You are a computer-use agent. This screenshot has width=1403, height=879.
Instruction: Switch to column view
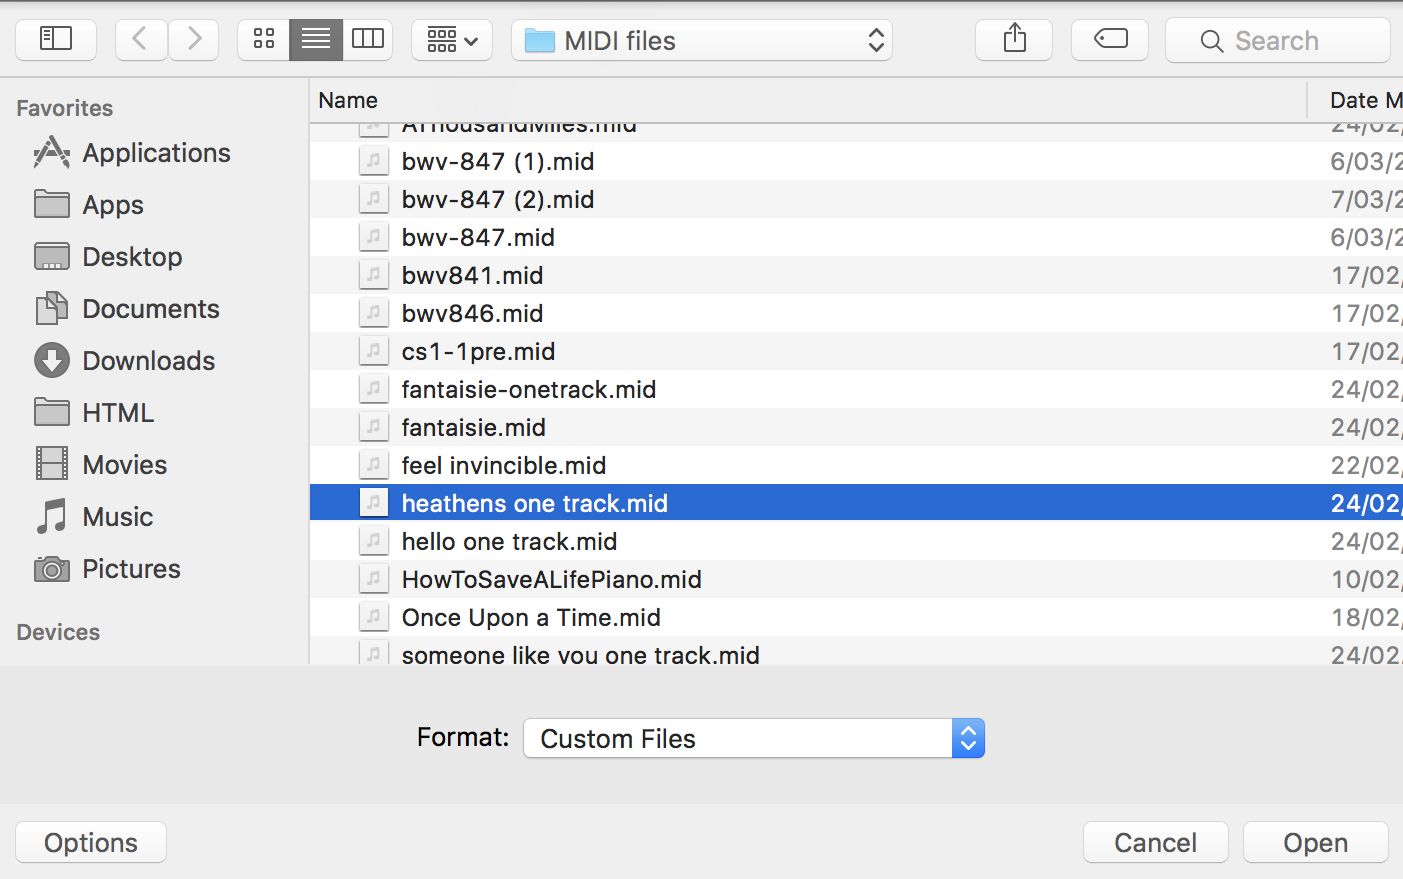(x=368, y=40)
